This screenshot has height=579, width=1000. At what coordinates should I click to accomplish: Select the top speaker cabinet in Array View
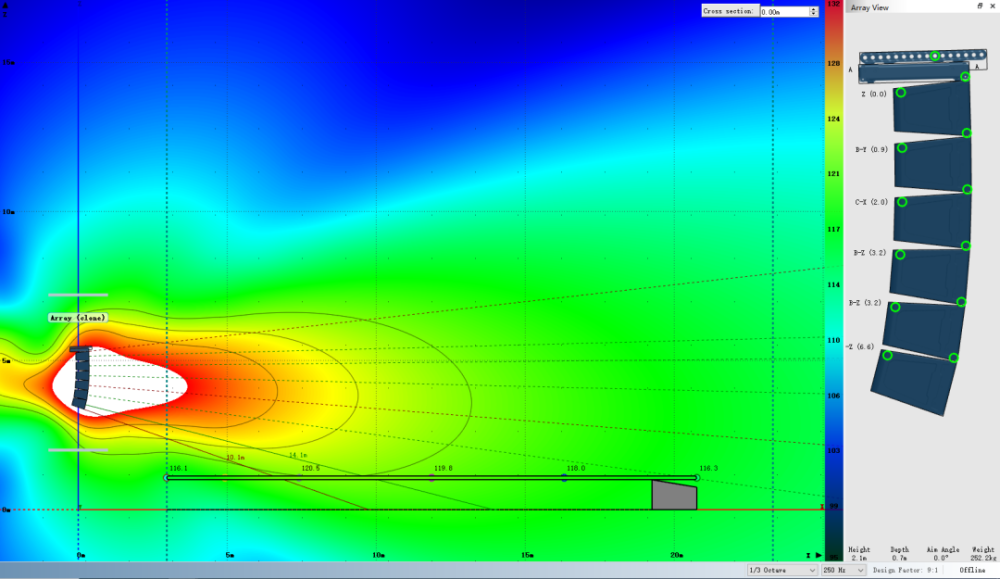932,108
